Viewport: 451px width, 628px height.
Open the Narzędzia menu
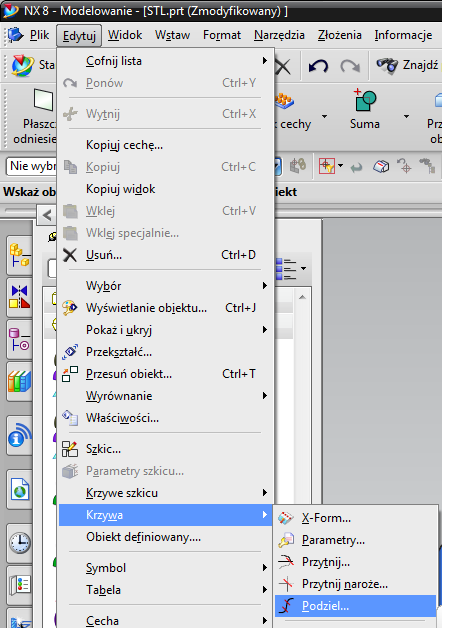click(x=279, y=35)
